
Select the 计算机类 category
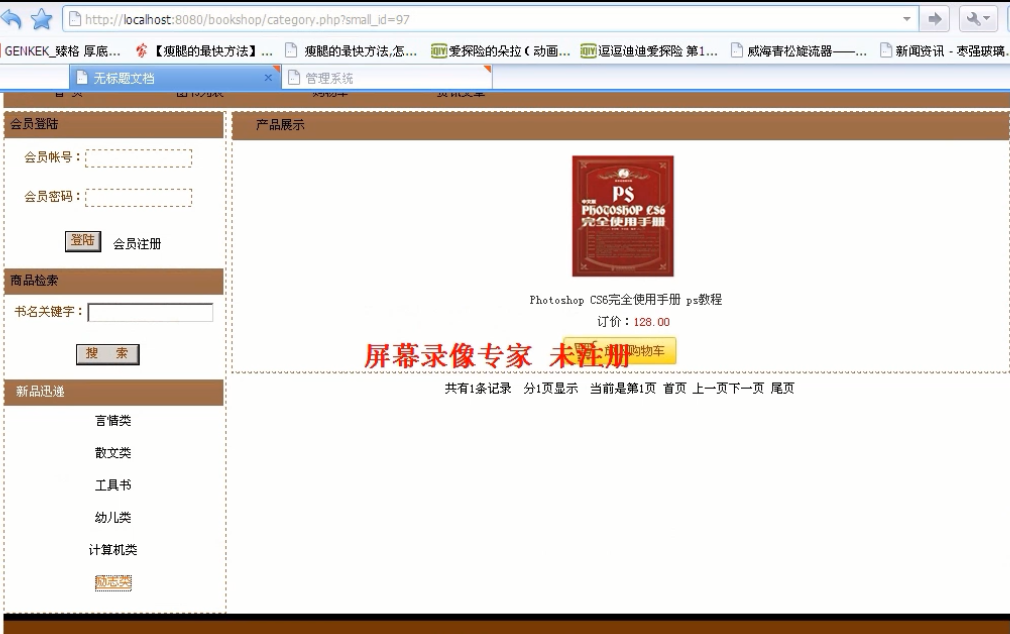pyautogui.click(x=113, y=550)
